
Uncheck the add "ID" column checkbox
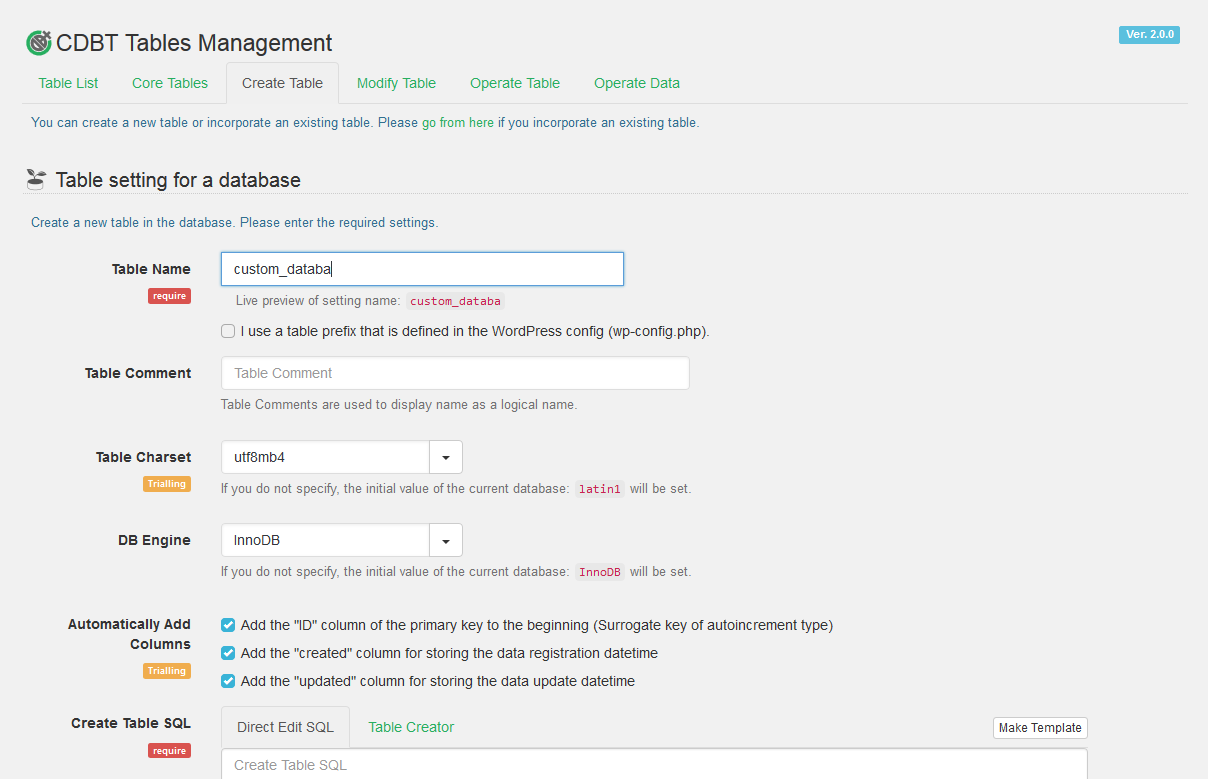228,625
